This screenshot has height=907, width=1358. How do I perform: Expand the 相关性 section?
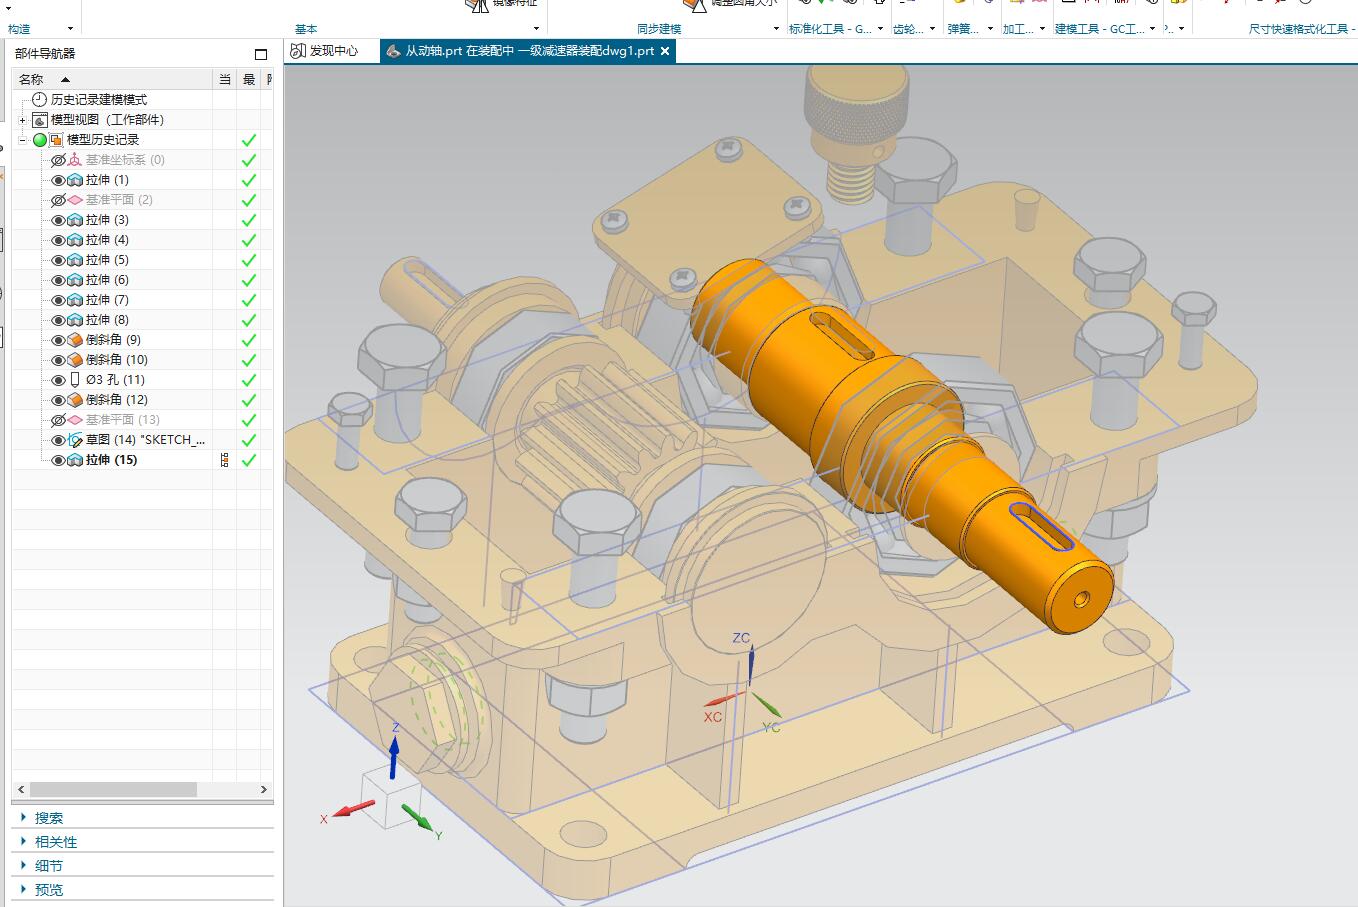[x=23, y=841]
